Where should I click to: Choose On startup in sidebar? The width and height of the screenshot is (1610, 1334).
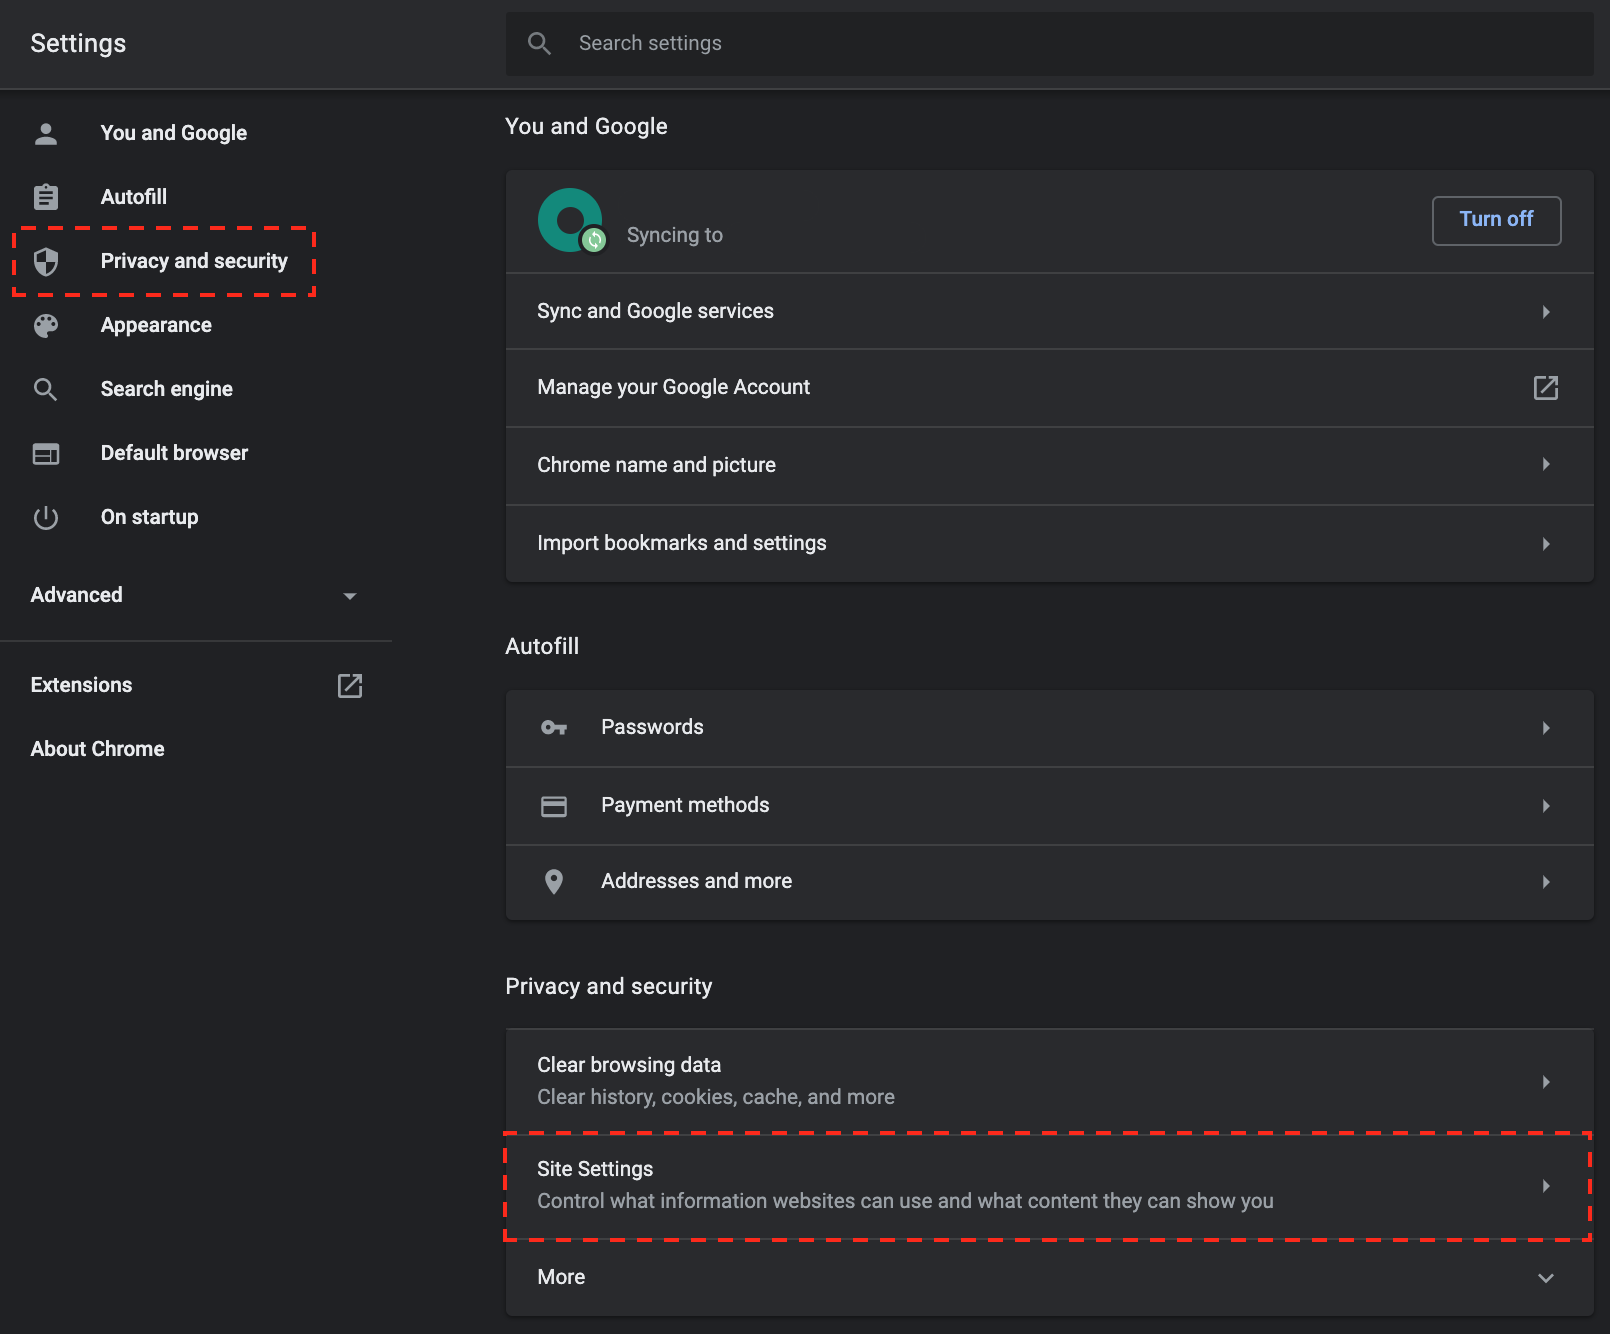click(150, 517)
